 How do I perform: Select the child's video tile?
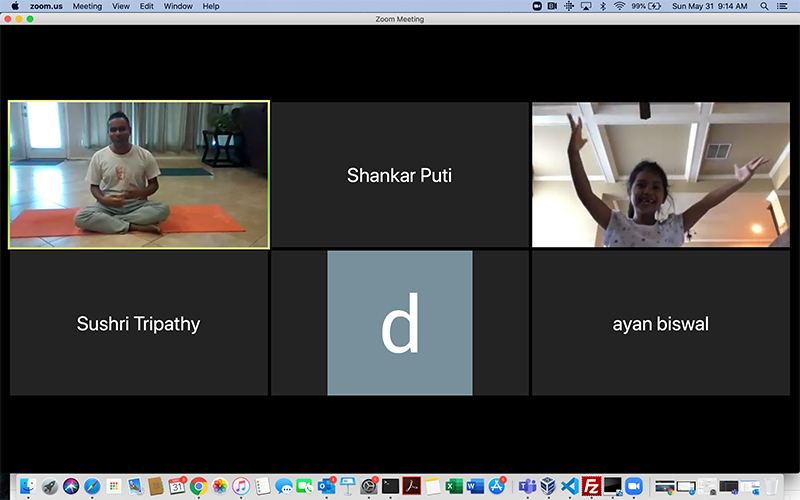[x=661, y=174]
